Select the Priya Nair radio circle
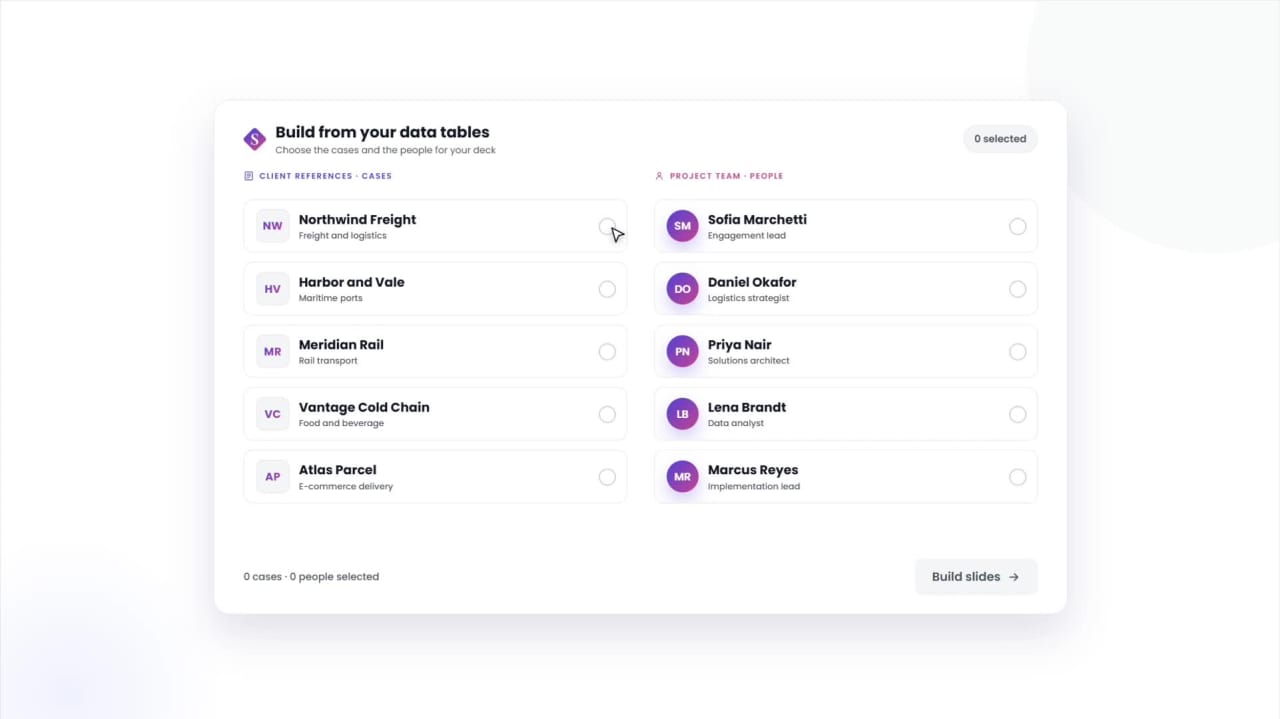This screenshot has height=719, width=1280. 1017,351
